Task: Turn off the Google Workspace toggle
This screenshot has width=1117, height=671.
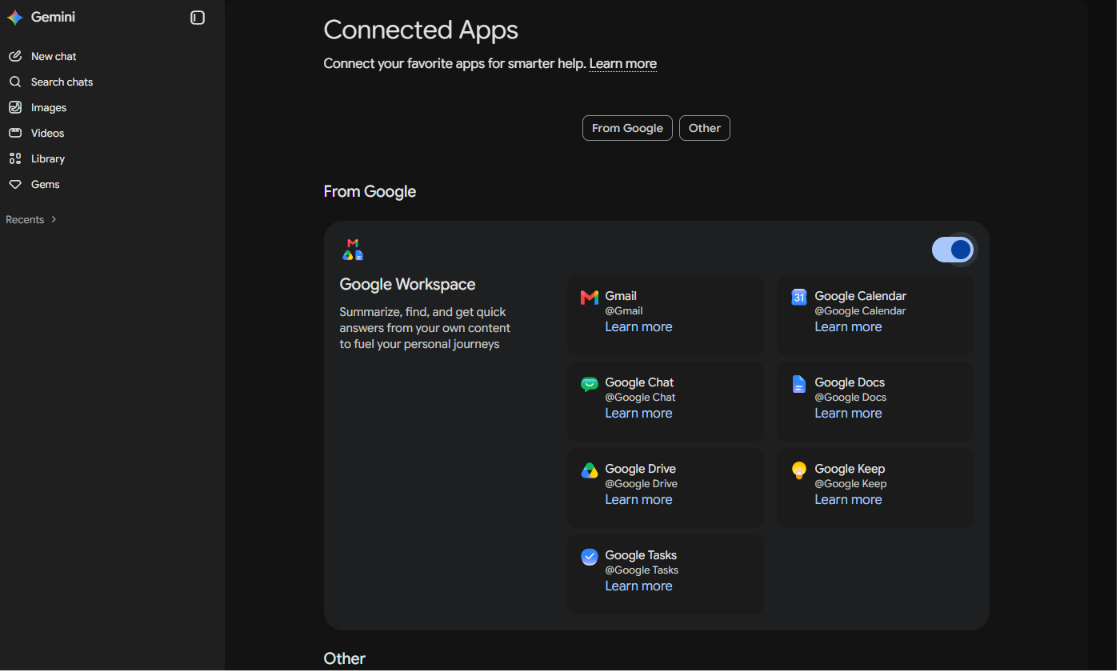Action: click(952, 249)
